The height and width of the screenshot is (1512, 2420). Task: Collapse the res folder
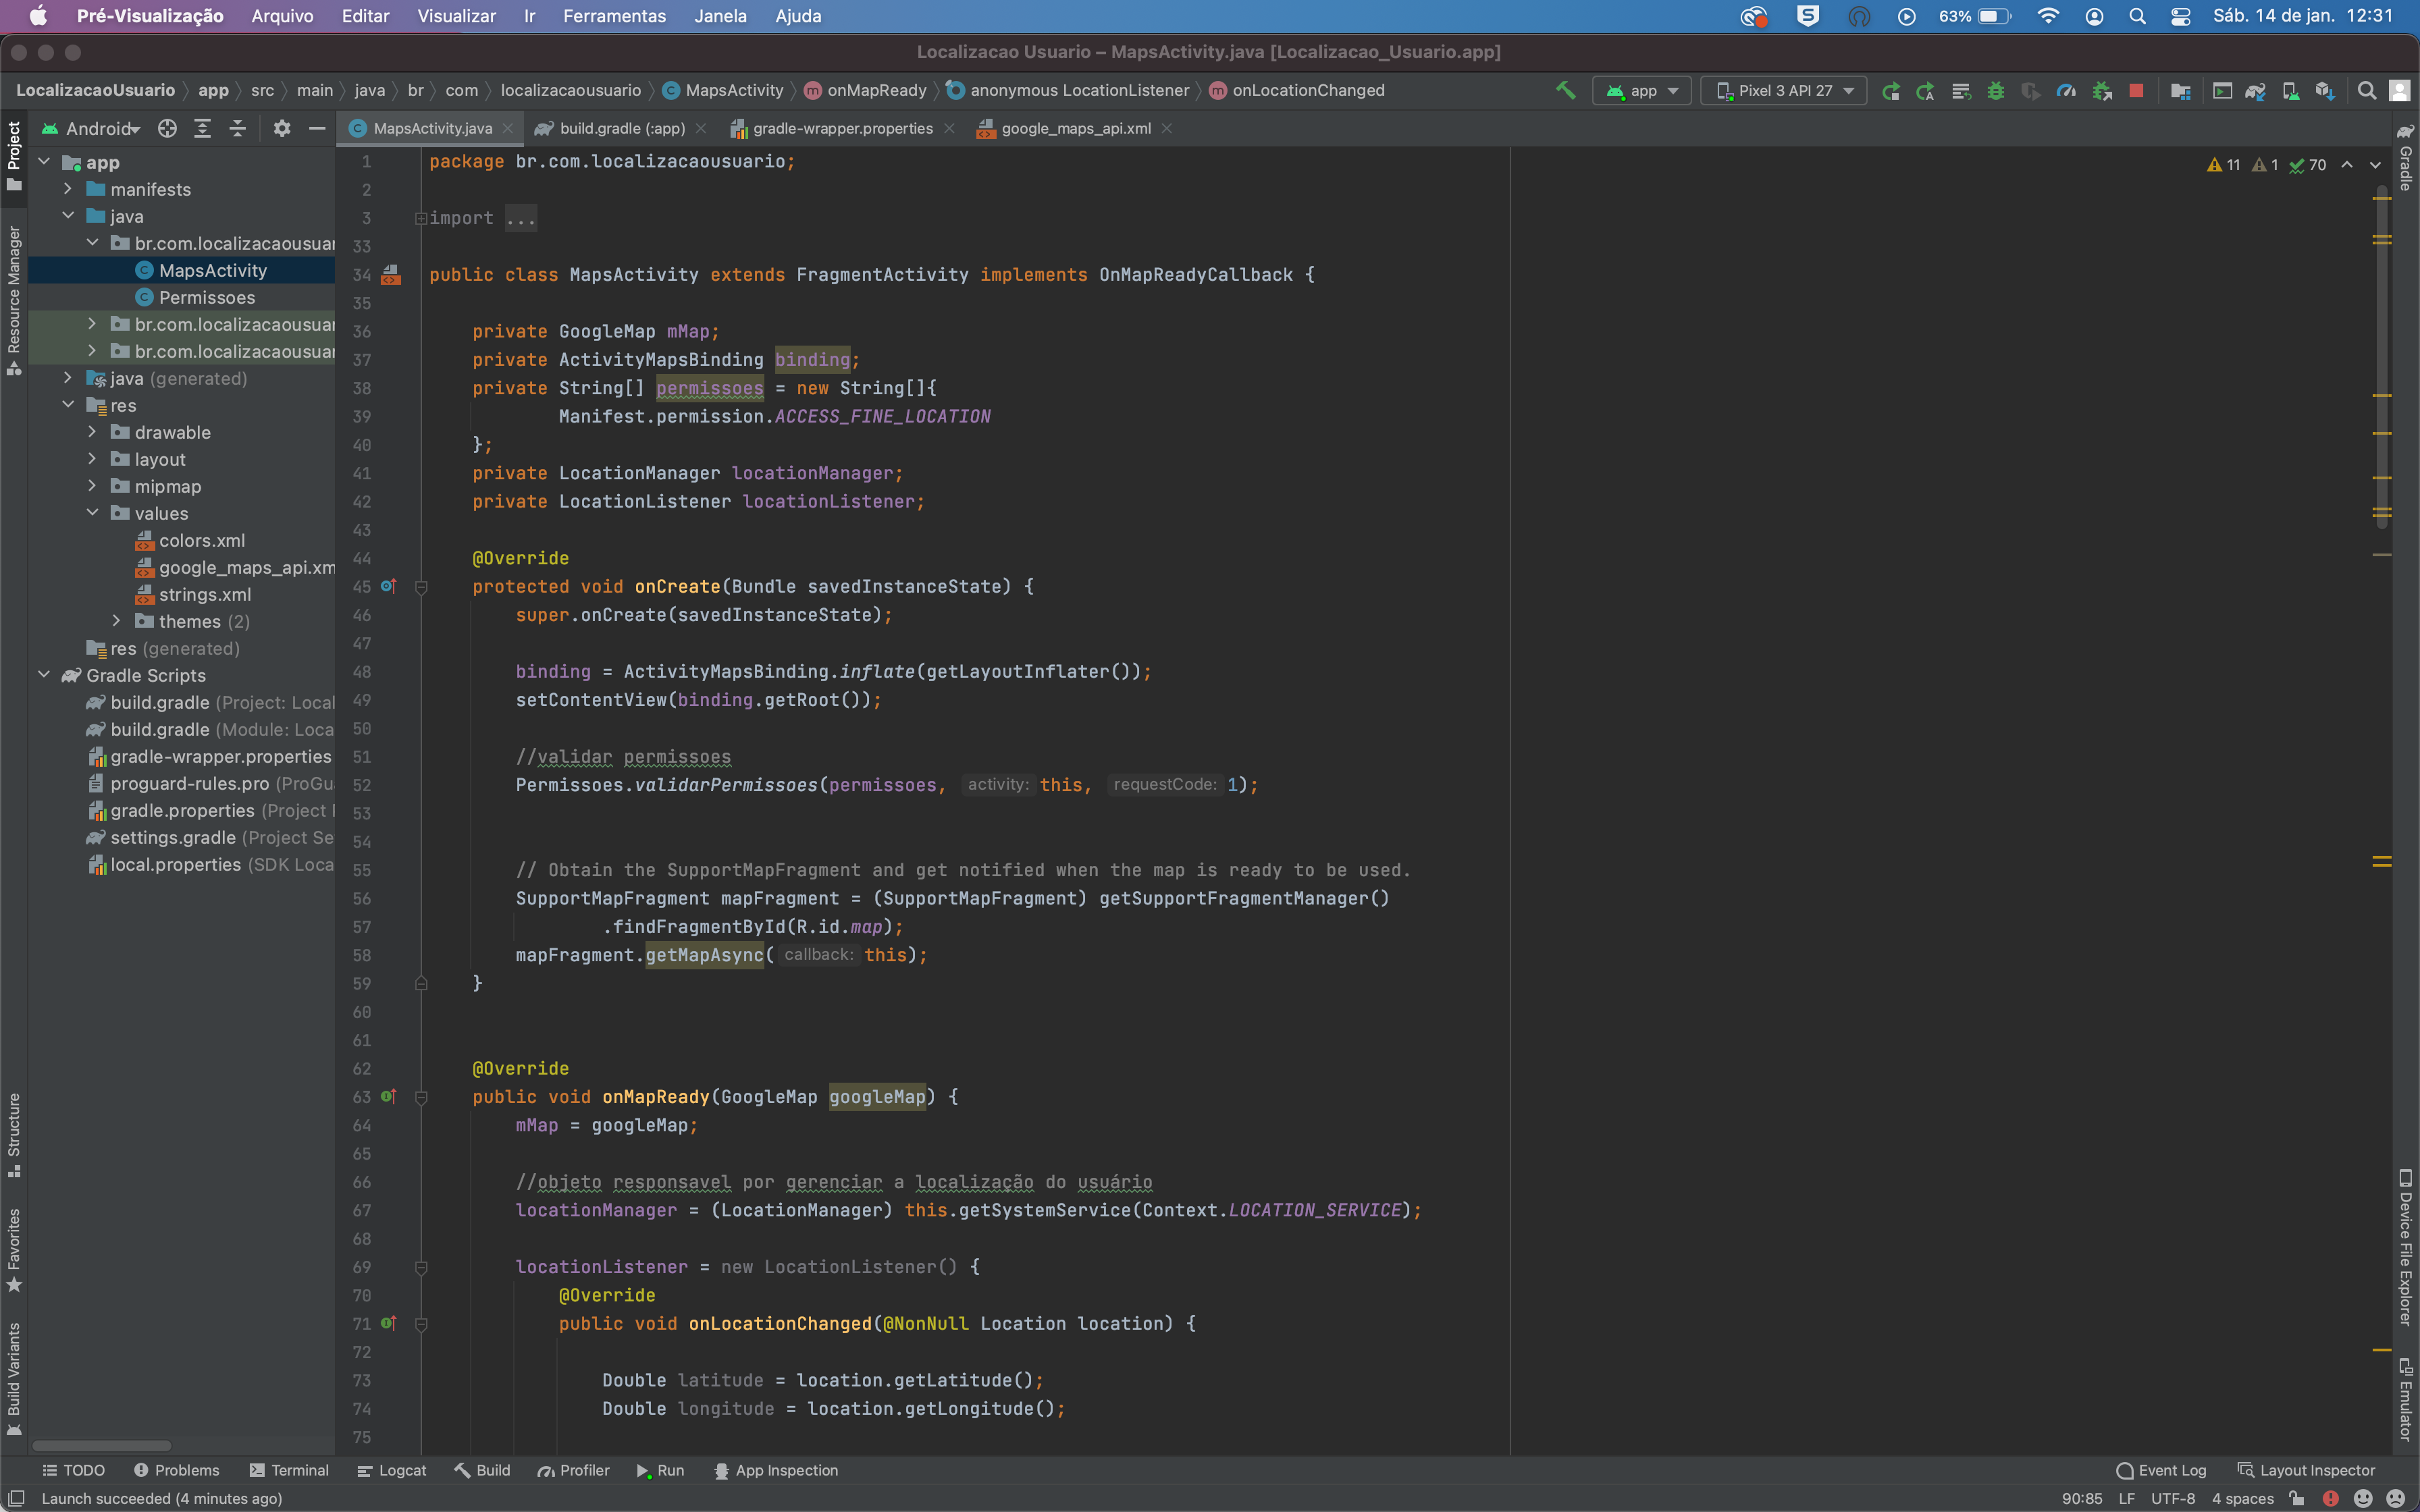[x=68, y=405]
